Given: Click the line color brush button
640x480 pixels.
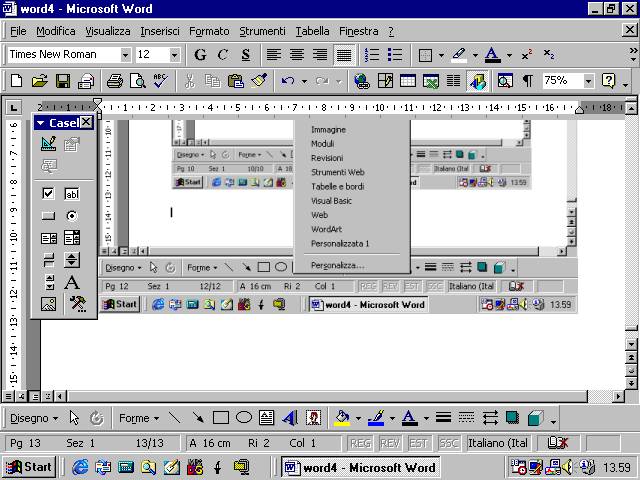Looking at the screenshot, I should tap(376, 418).
